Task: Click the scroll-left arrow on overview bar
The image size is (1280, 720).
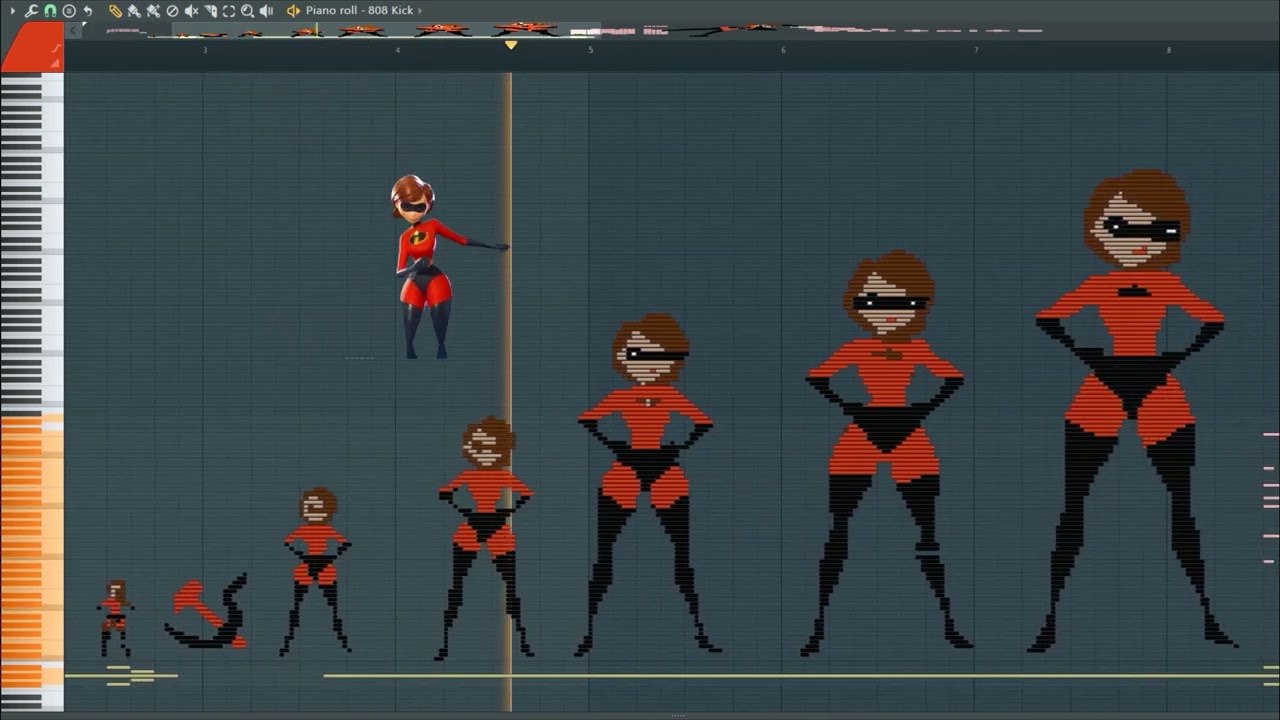Action: coord(72,31)
